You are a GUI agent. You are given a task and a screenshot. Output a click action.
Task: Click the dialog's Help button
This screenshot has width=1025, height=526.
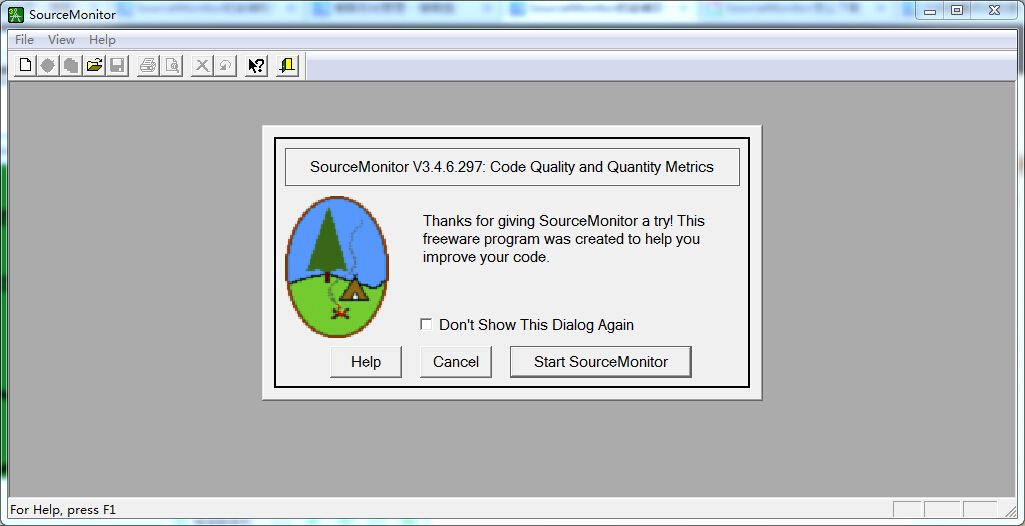pyautogui.click(x=366, y=362)
